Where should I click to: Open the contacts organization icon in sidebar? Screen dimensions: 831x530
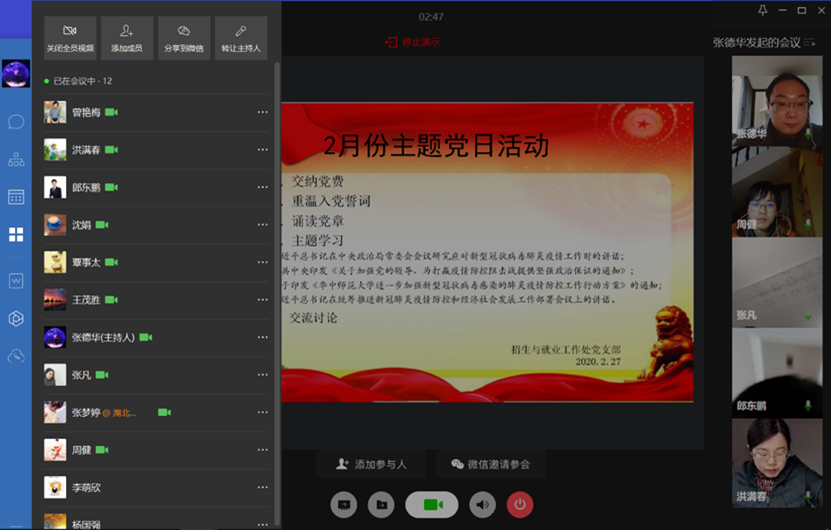[x=16, y=159]
